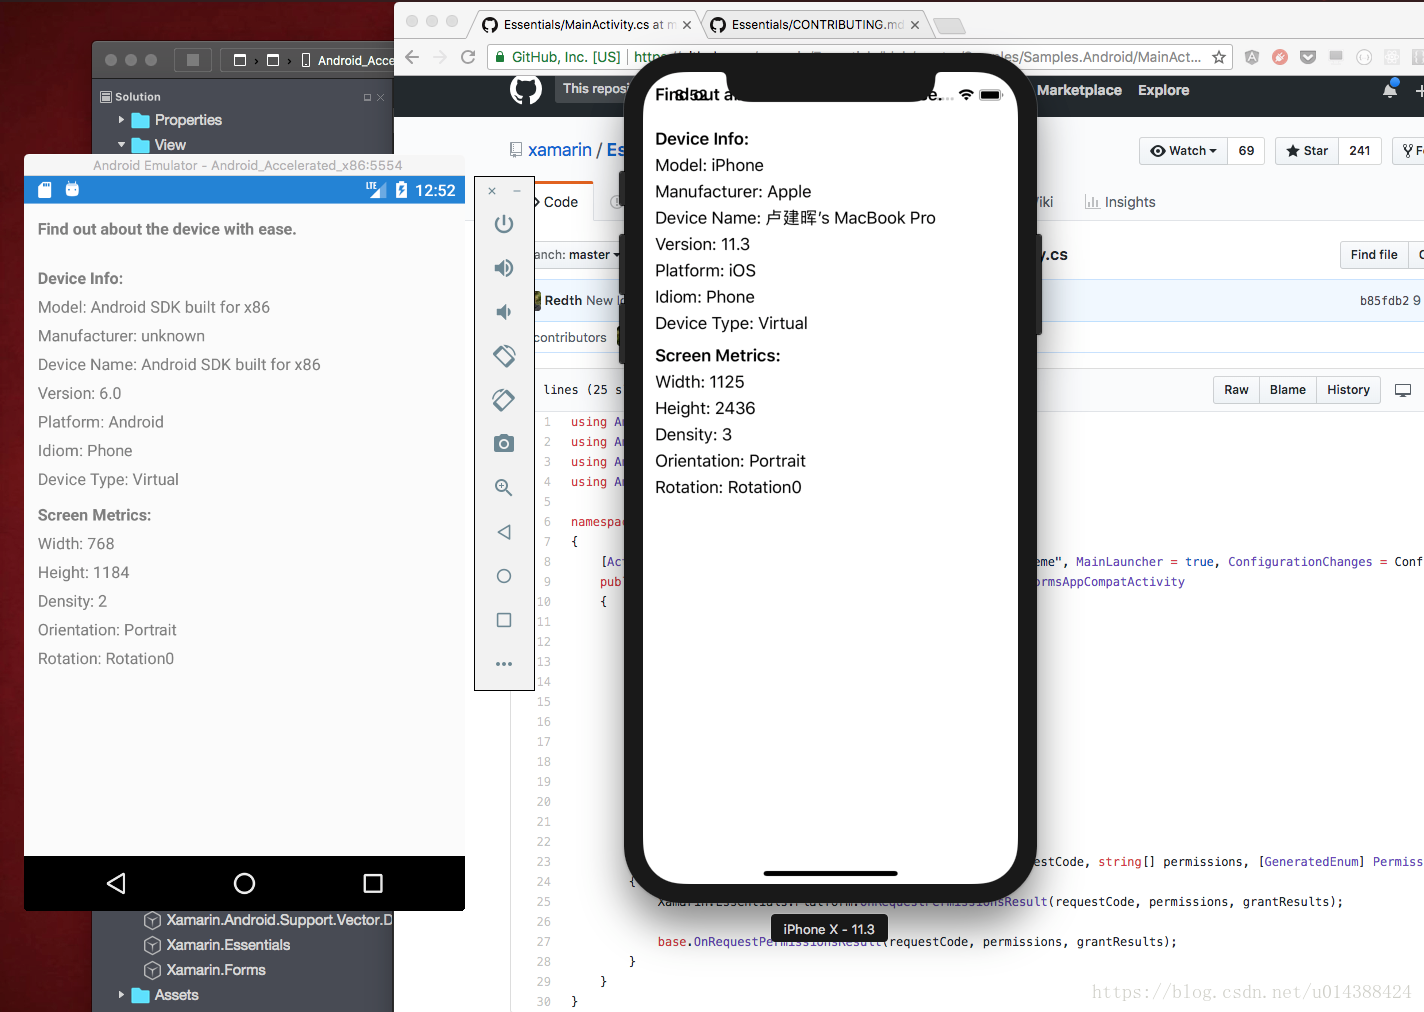Open Explore in GitHub header
Screen dimensions: 1424x1012
tap(1163, 90)
